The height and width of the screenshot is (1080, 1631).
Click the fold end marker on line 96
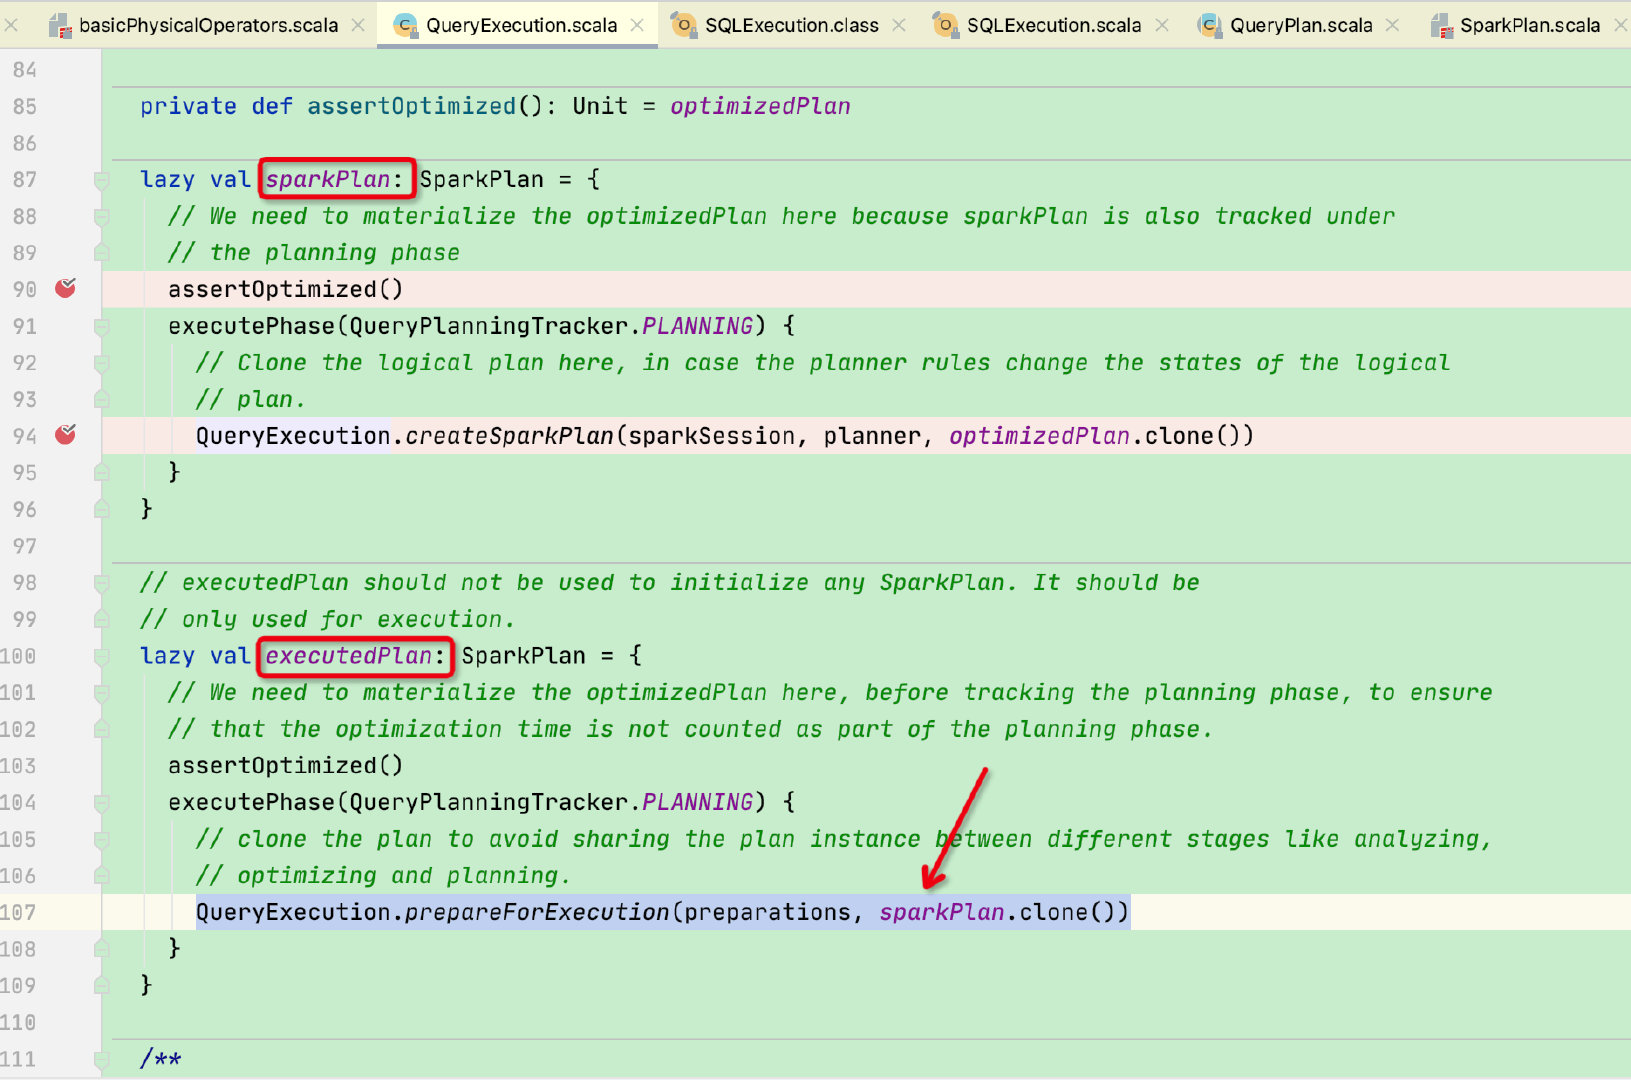(101, 509)
